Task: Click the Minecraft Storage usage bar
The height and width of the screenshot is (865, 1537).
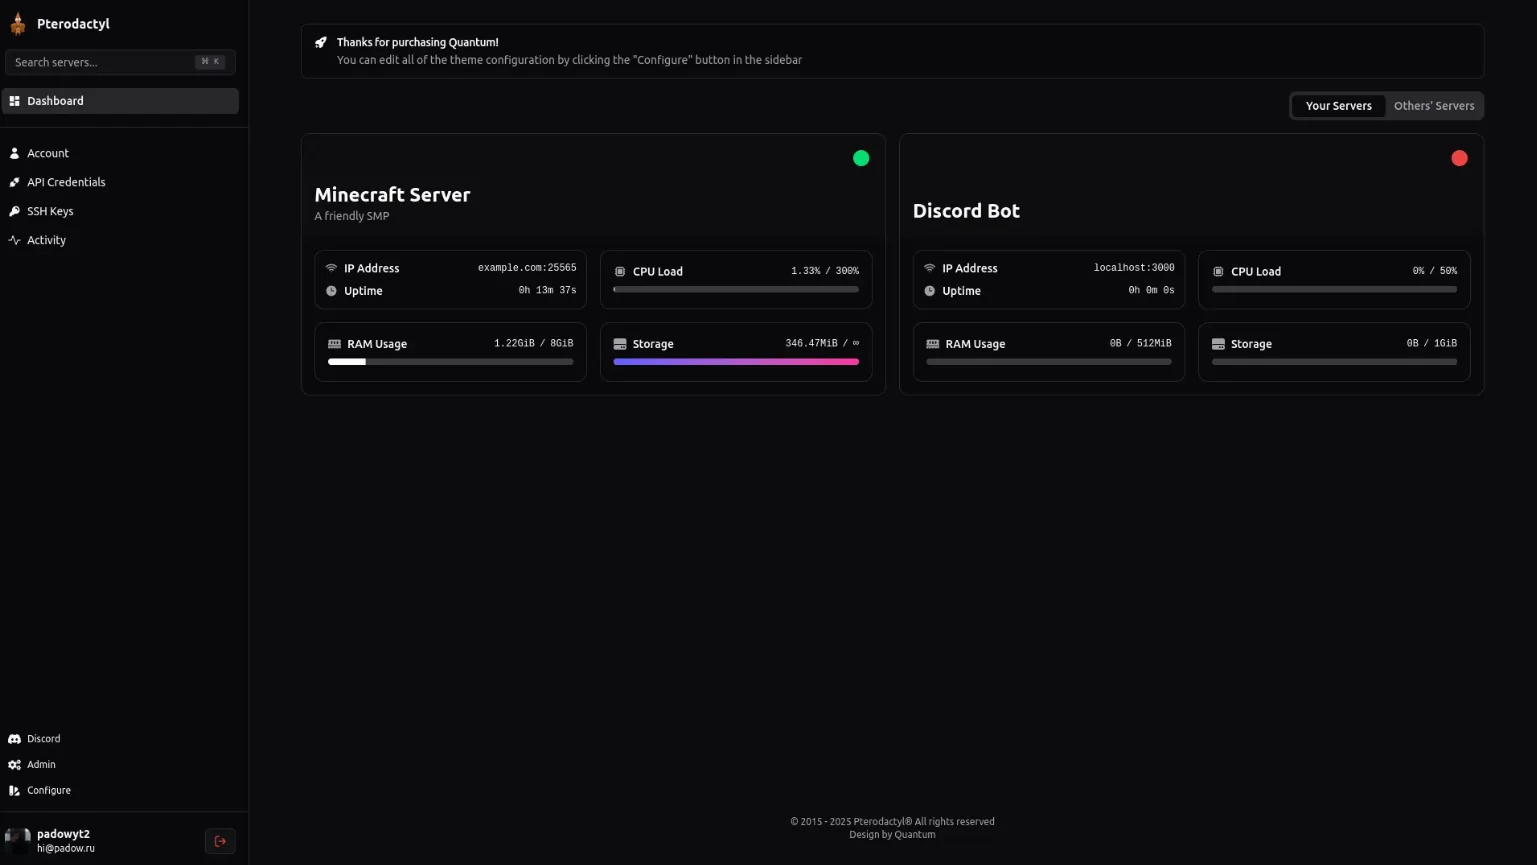Action: pyautogui.click(x=735, y=362)
